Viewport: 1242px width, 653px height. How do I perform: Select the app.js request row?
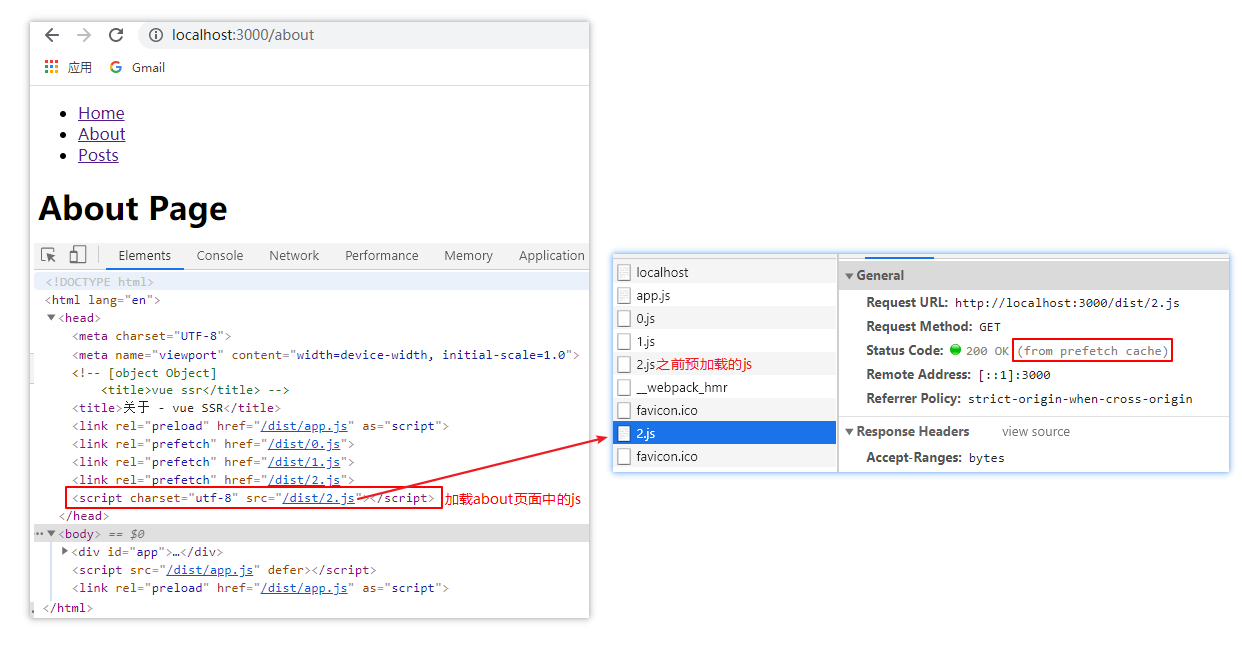click(x=725, y=295)
